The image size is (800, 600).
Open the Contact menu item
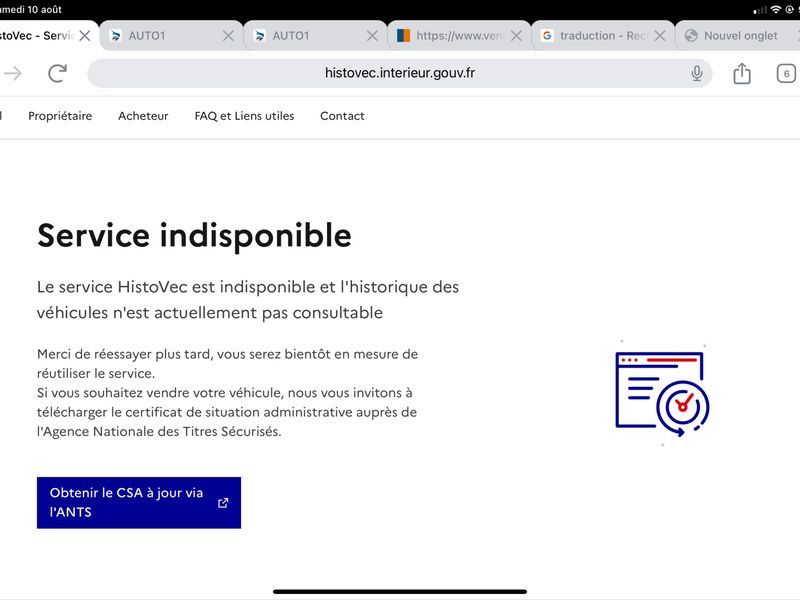(342, 116)
